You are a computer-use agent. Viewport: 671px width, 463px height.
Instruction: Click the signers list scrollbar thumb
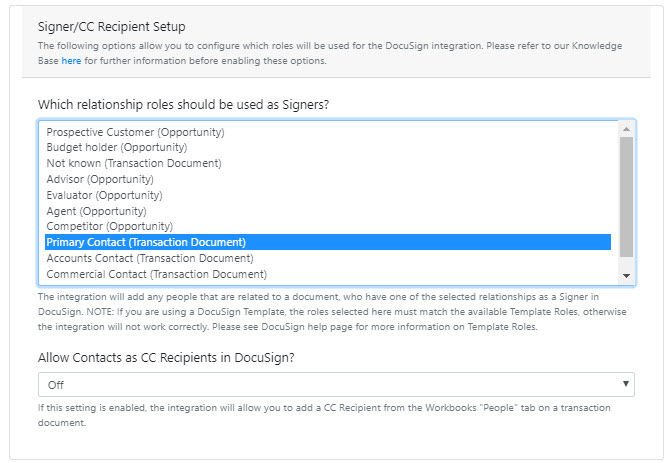tap(626, 197)
